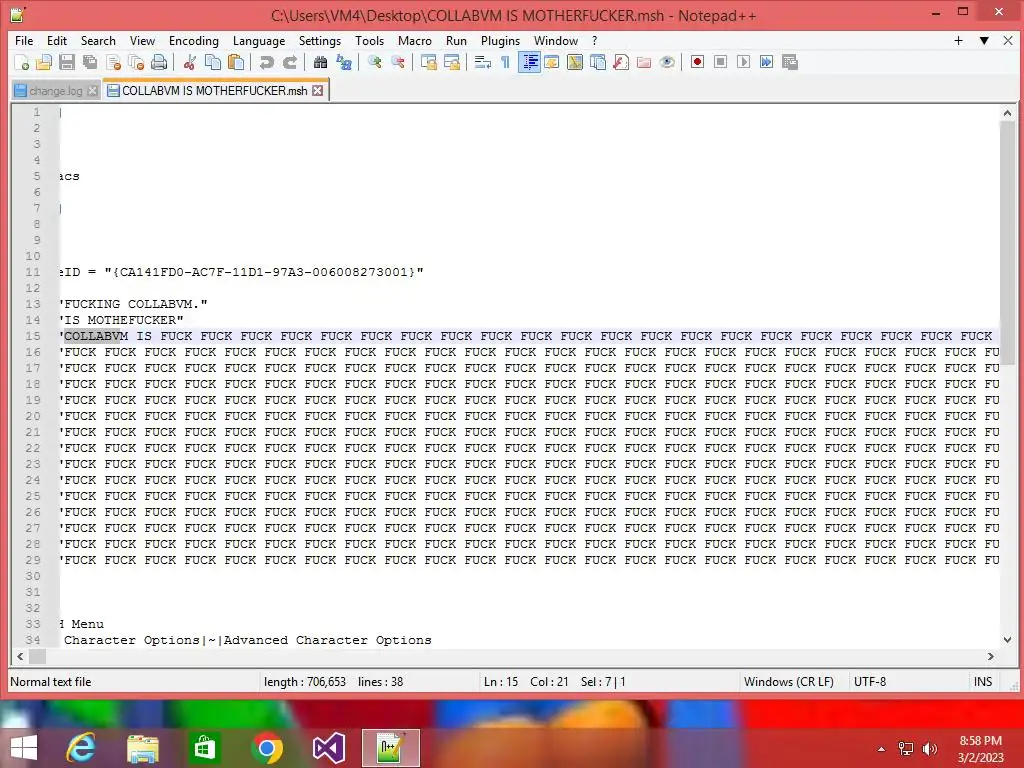Print the document using the printer icon
This screenshot has width=1024, height=768.
(159, 62)
